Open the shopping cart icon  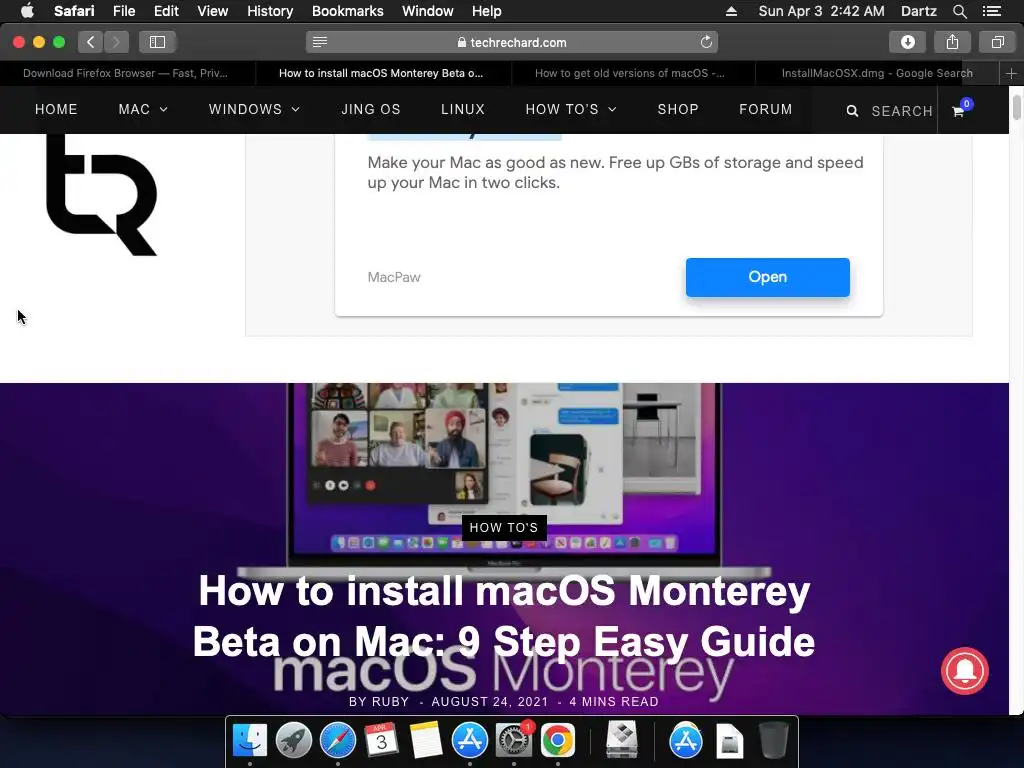959,110
